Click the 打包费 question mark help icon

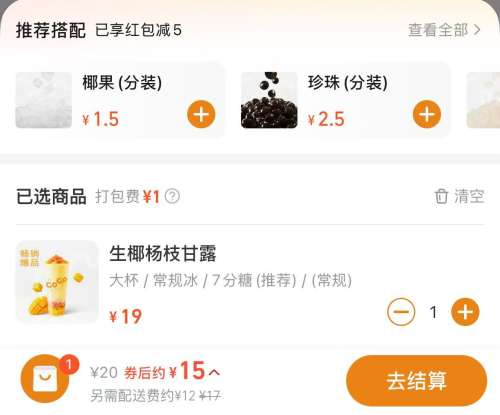tap(172, 196)
